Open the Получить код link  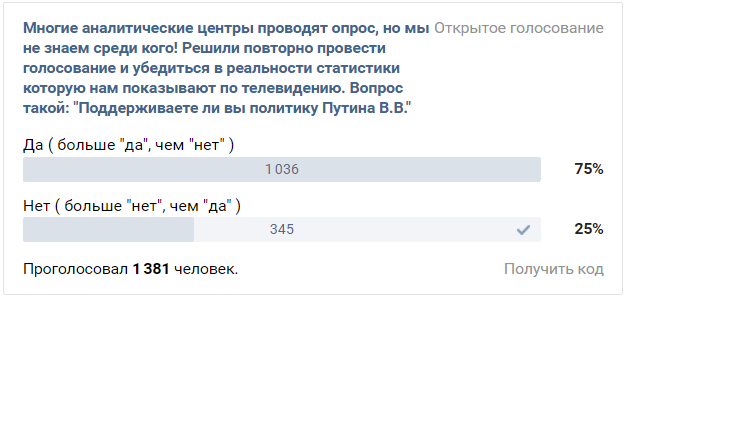coord(554,269)
